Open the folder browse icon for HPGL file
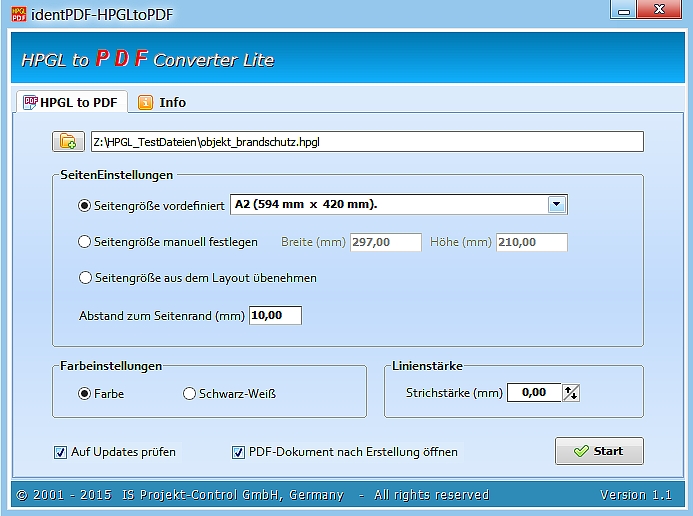This screenshot has height=516, width=693. click(x=68, y=141)
